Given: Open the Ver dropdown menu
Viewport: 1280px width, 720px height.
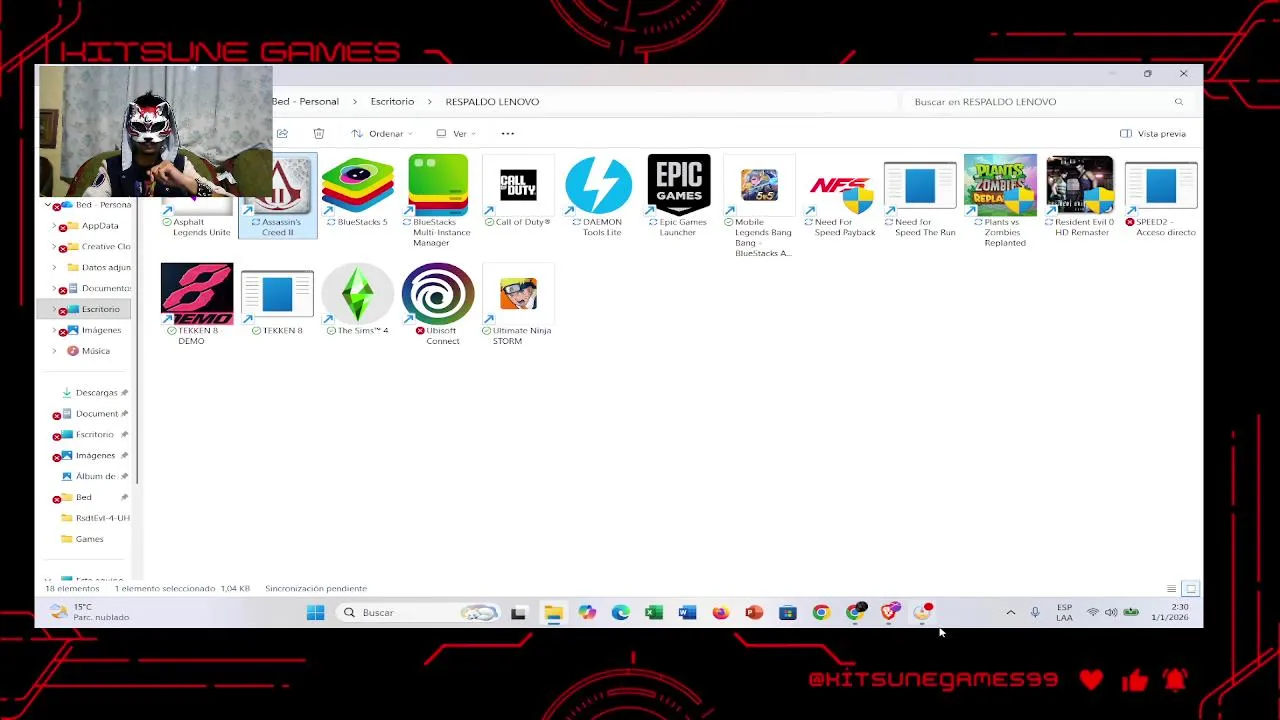Looking at the screenshot, I should [x=455, y=133].
